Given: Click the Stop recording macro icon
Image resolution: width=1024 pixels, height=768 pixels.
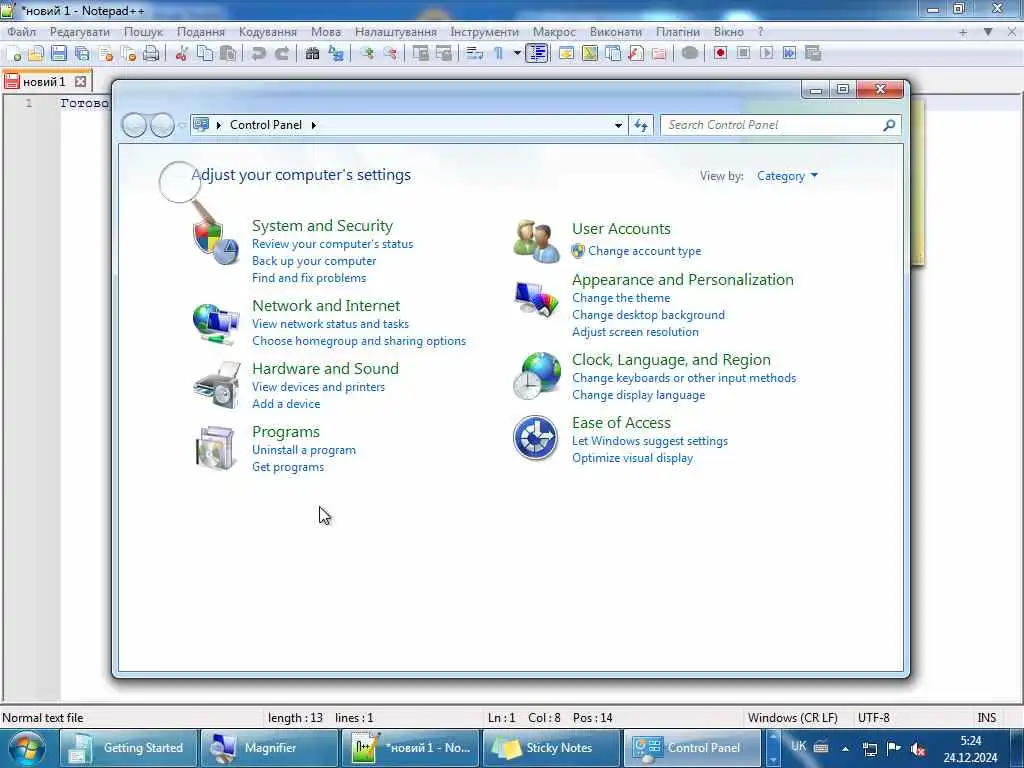Looking at the screenshot, I should (x=743, y=54).
